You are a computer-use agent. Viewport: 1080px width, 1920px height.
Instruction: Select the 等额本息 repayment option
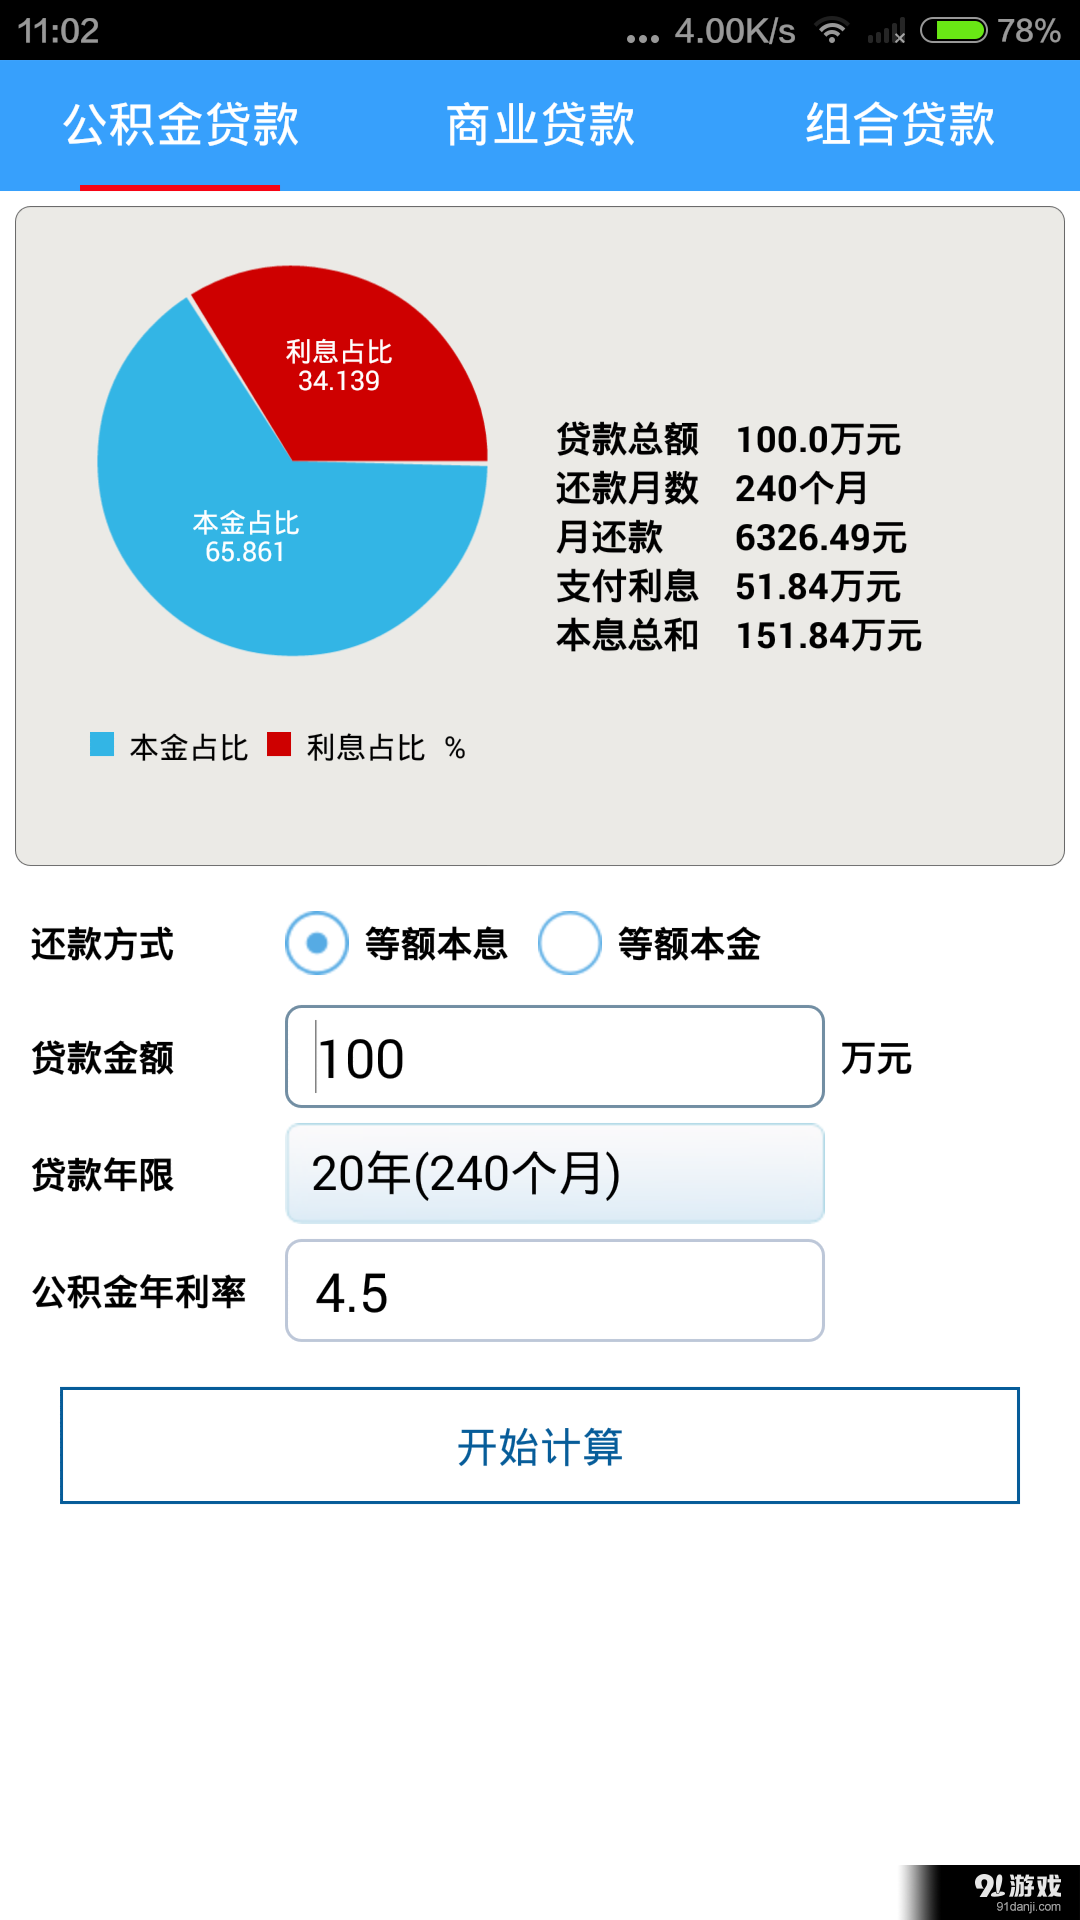pos(316,941)
